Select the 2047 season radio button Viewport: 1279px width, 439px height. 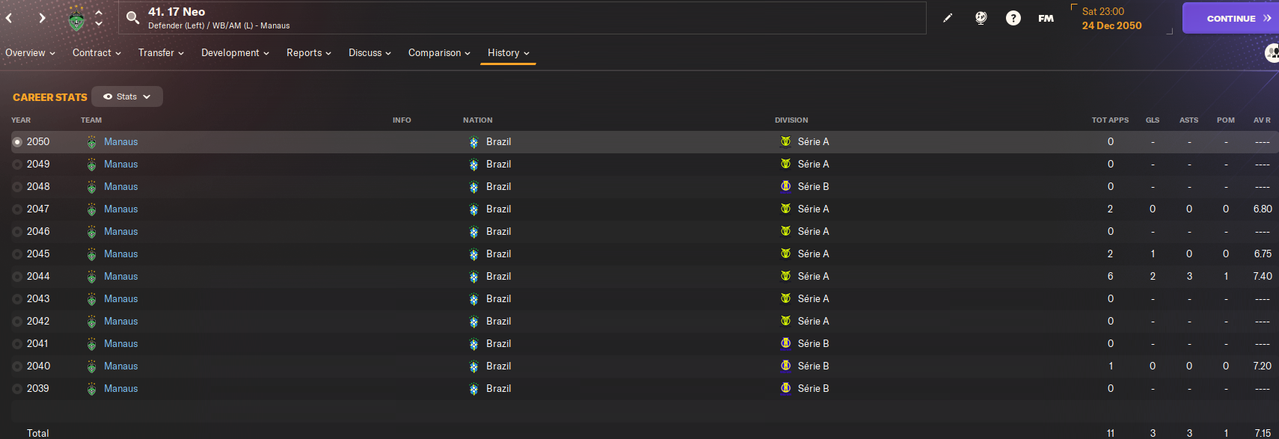[17, 209]
